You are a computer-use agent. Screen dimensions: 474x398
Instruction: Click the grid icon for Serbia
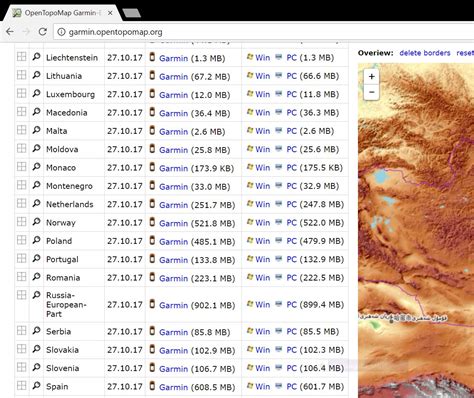click(22, 331)
